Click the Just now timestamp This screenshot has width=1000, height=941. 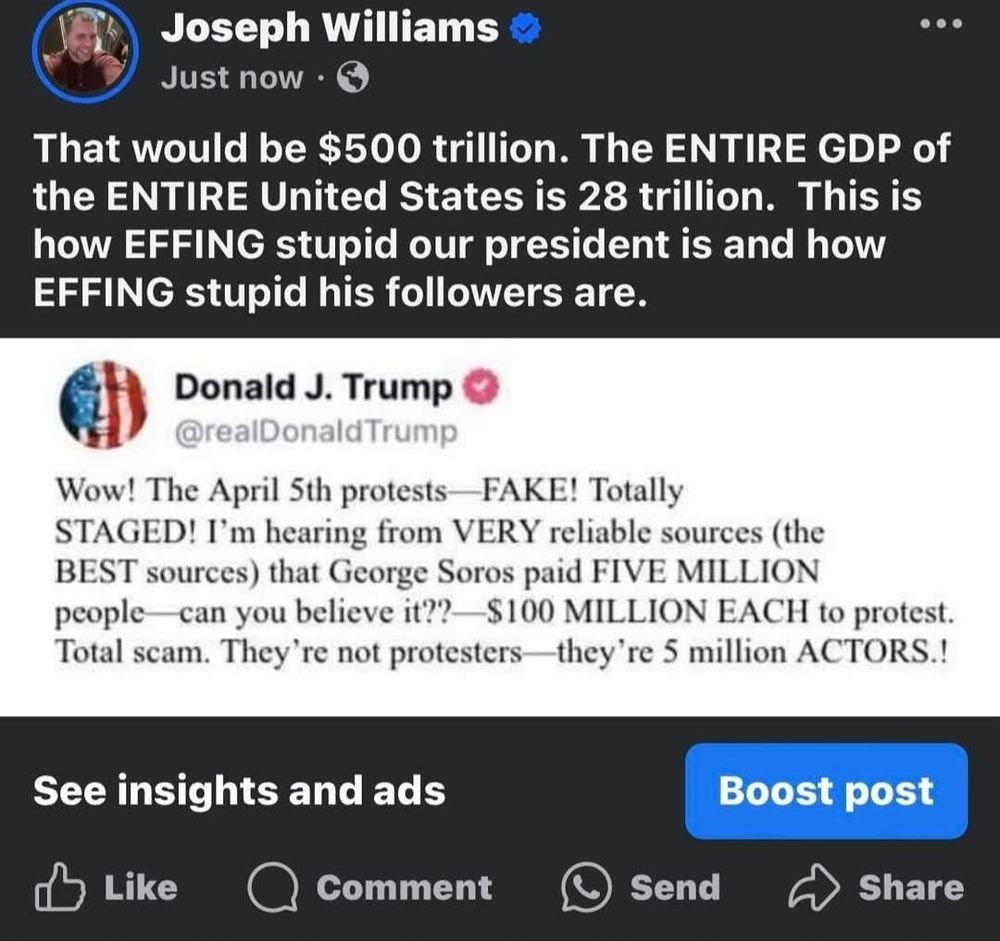pos(232,78)
